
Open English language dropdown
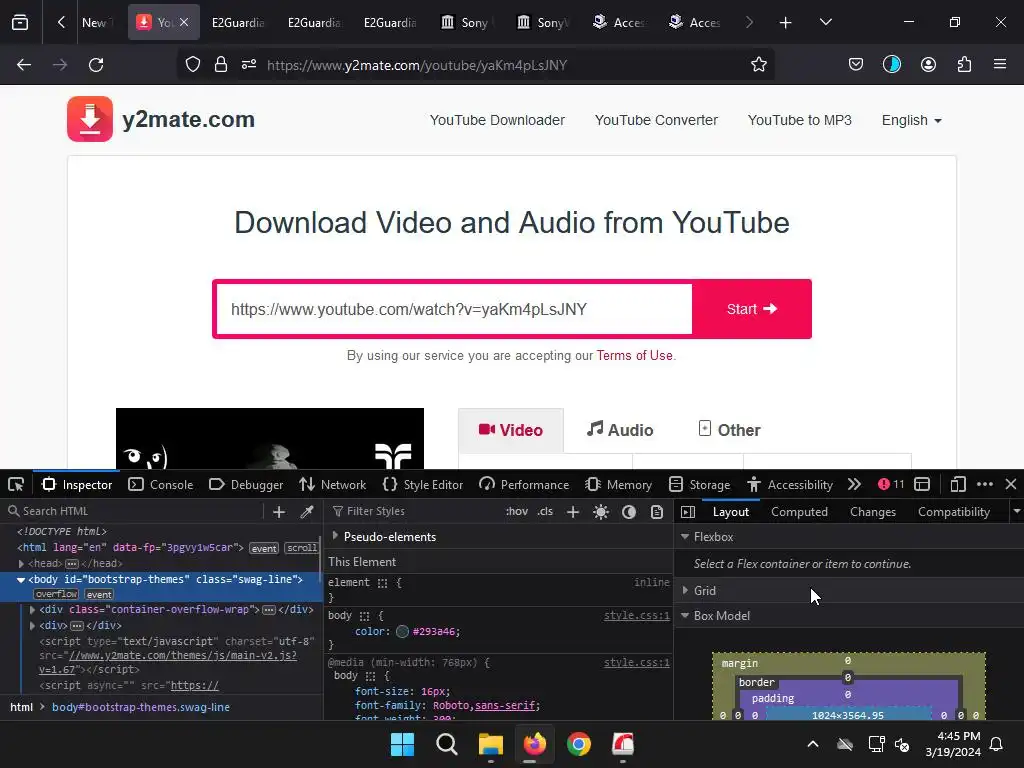912,120
